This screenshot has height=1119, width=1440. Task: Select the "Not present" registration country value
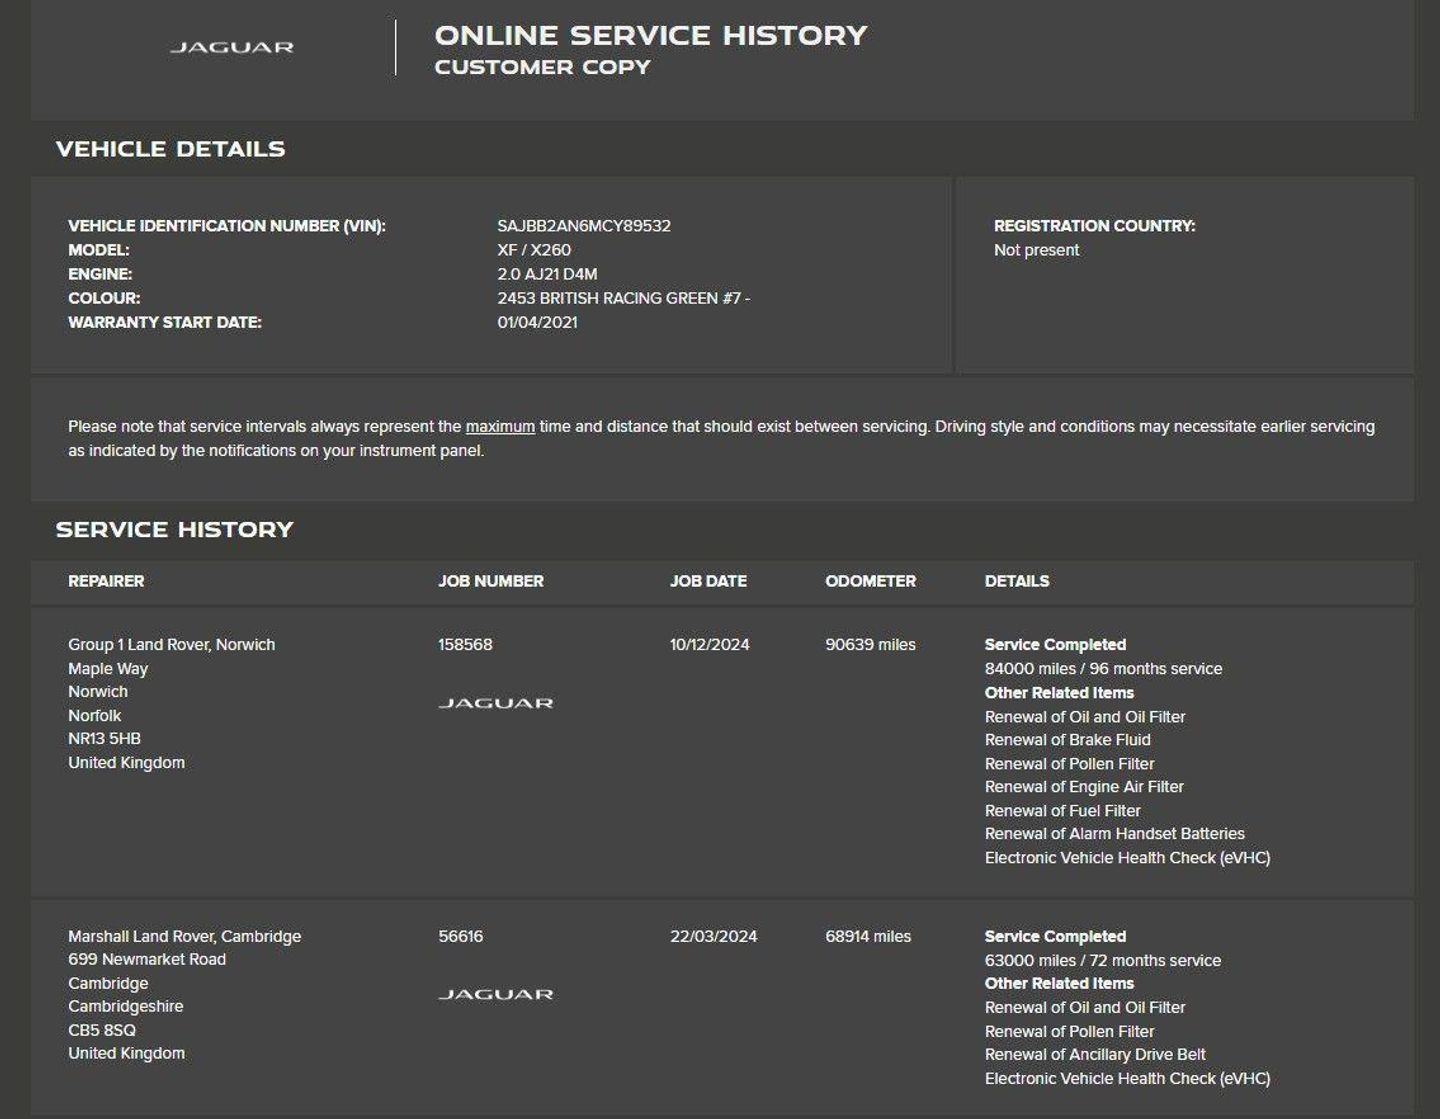[1037, 250]
